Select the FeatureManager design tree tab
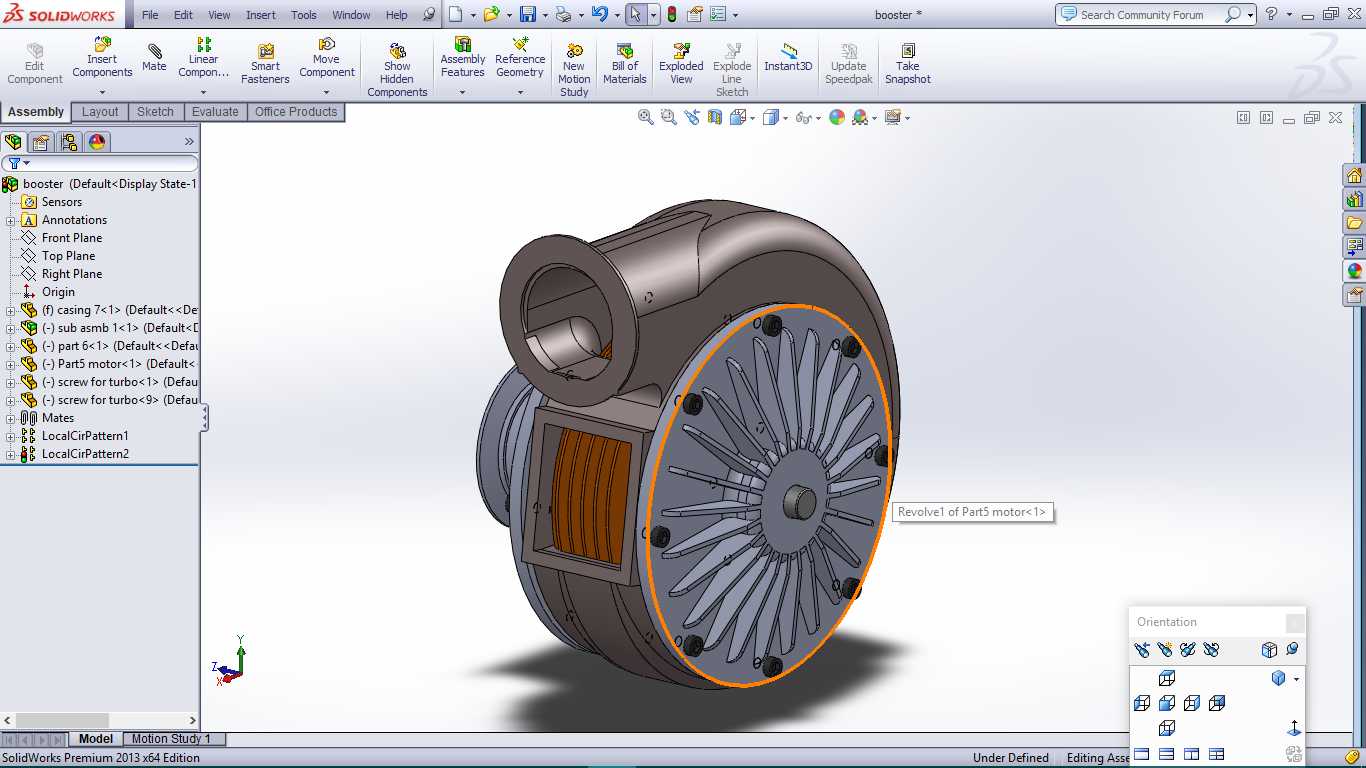Viewport: 1366px width, 768px height. (13, 142)
